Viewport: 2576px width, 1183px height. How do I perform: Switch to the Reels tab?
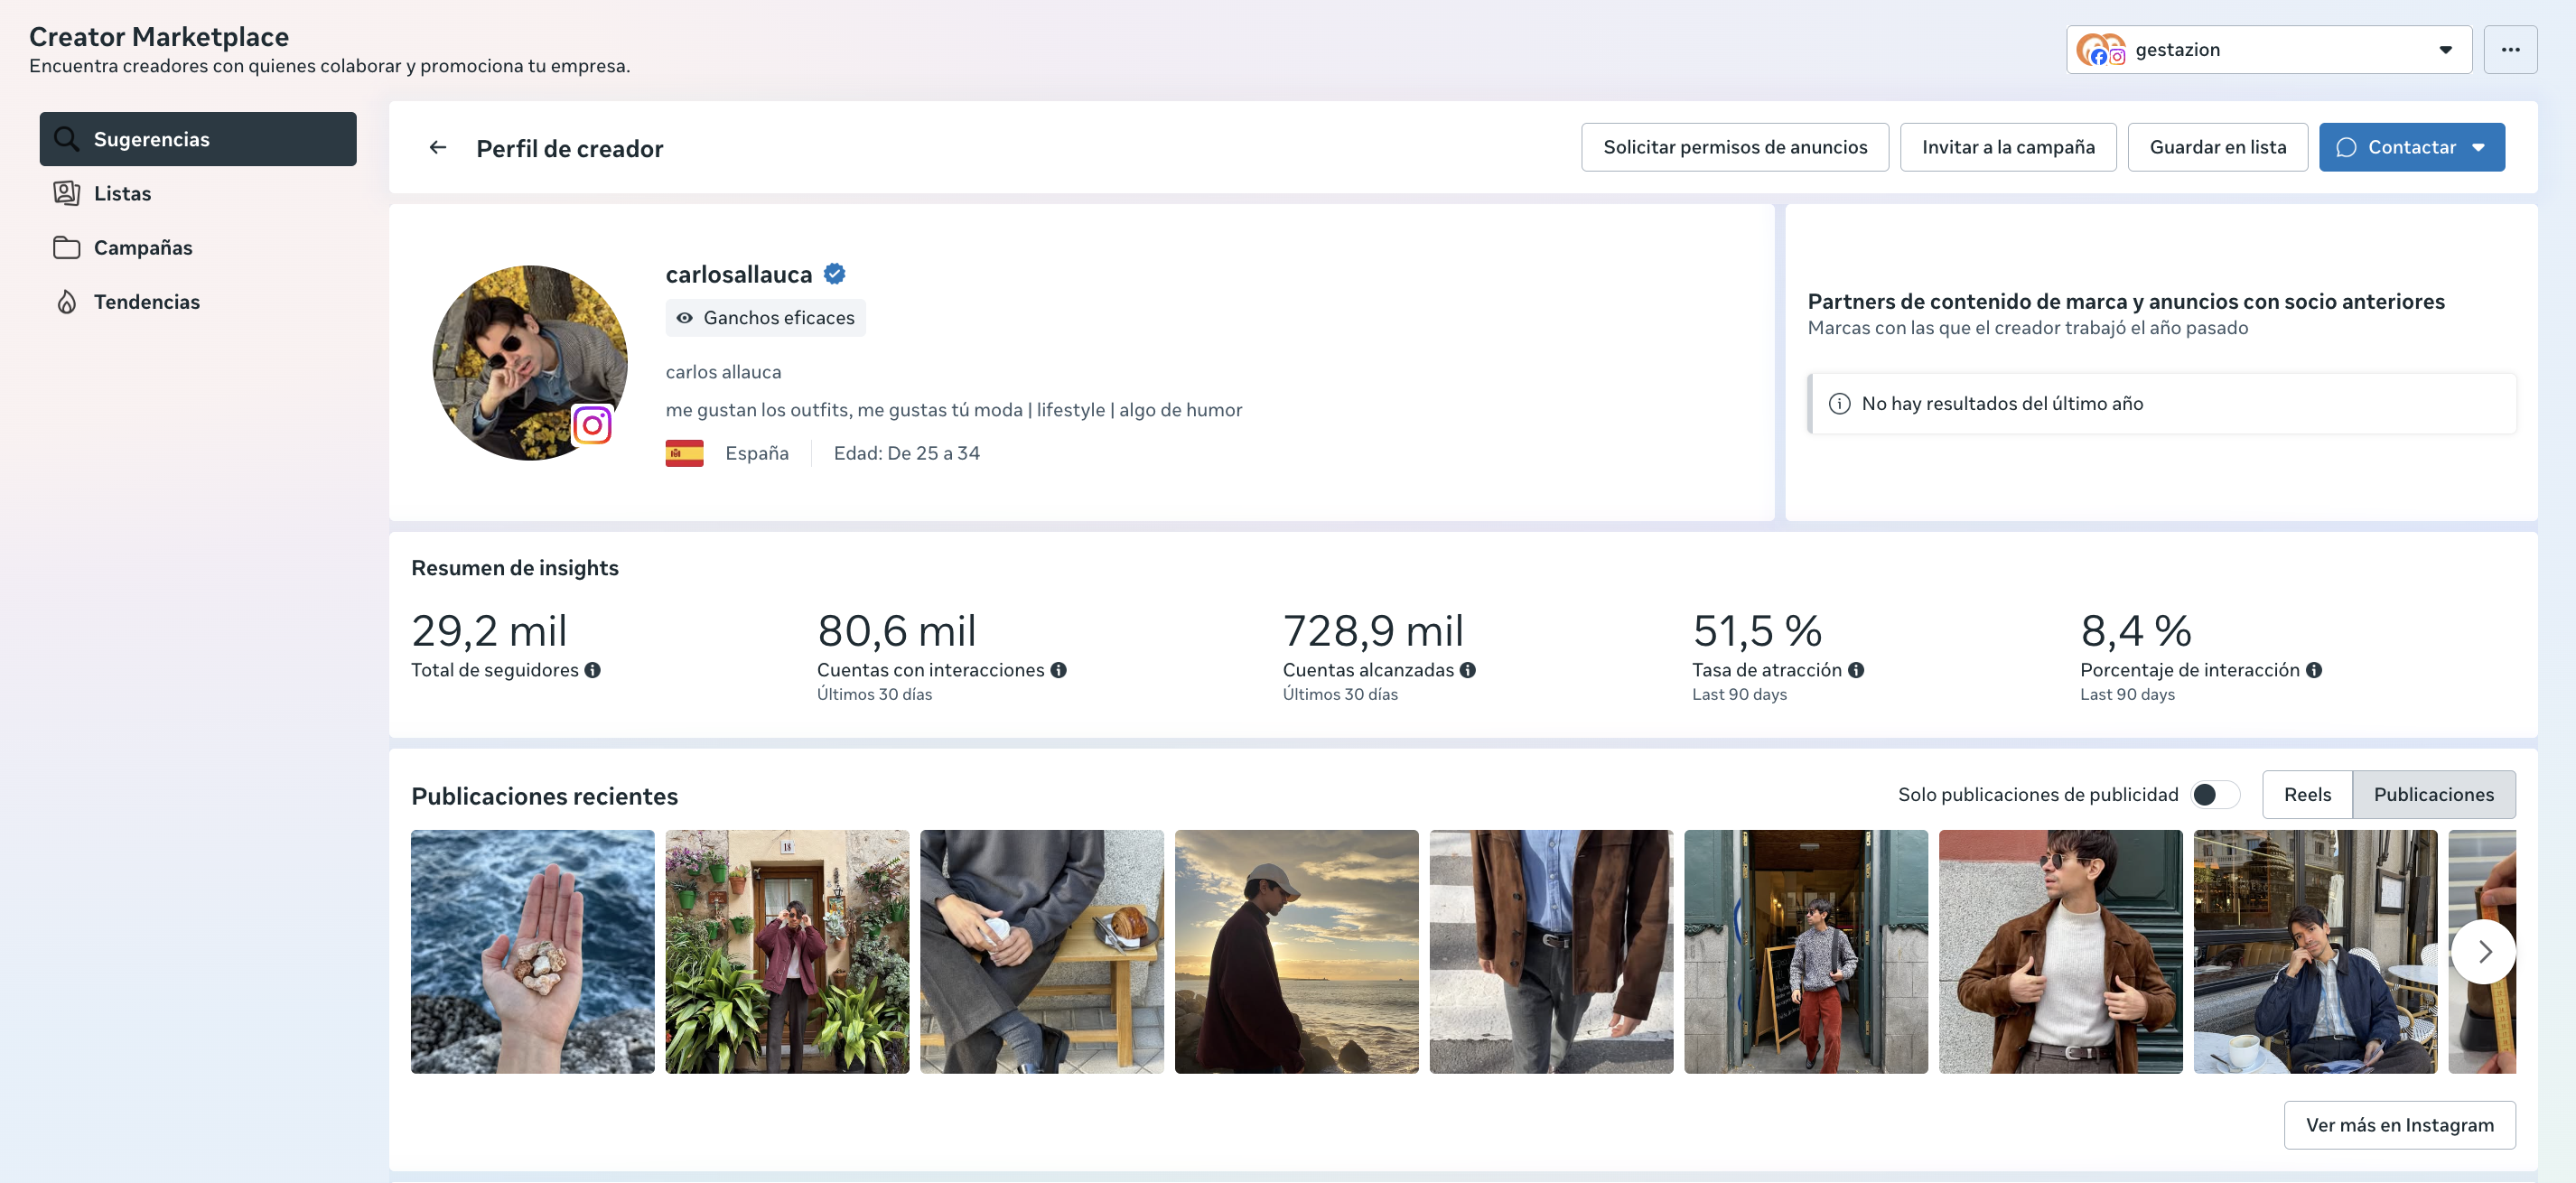(x=2306, y=795)
